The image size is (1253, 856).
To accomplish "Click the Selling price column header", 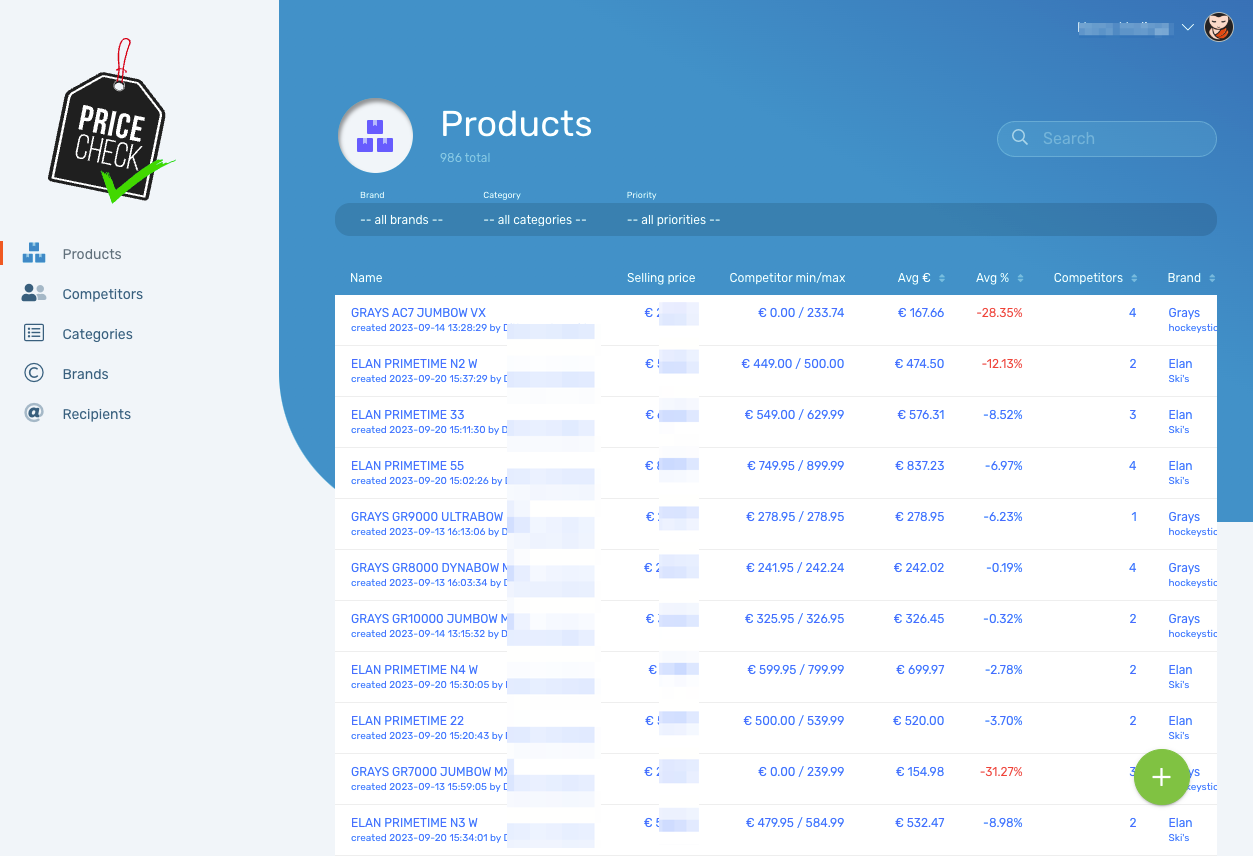I will [661, 278].
